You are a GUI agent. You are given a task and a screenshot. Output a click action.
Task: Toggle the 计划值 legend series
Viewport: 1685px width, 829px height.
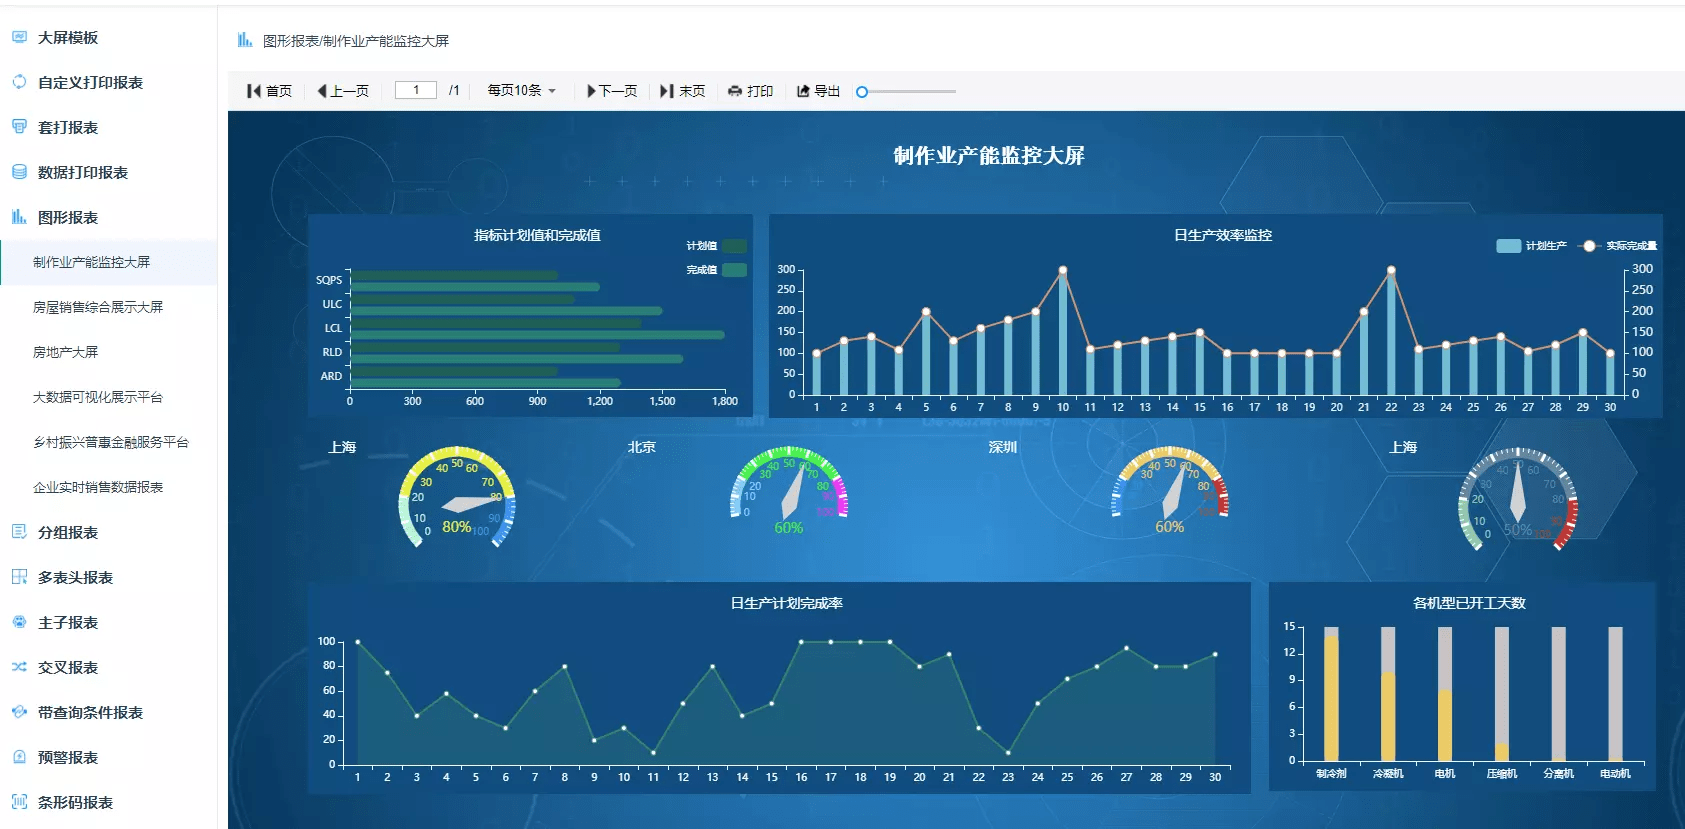(733, 246)
